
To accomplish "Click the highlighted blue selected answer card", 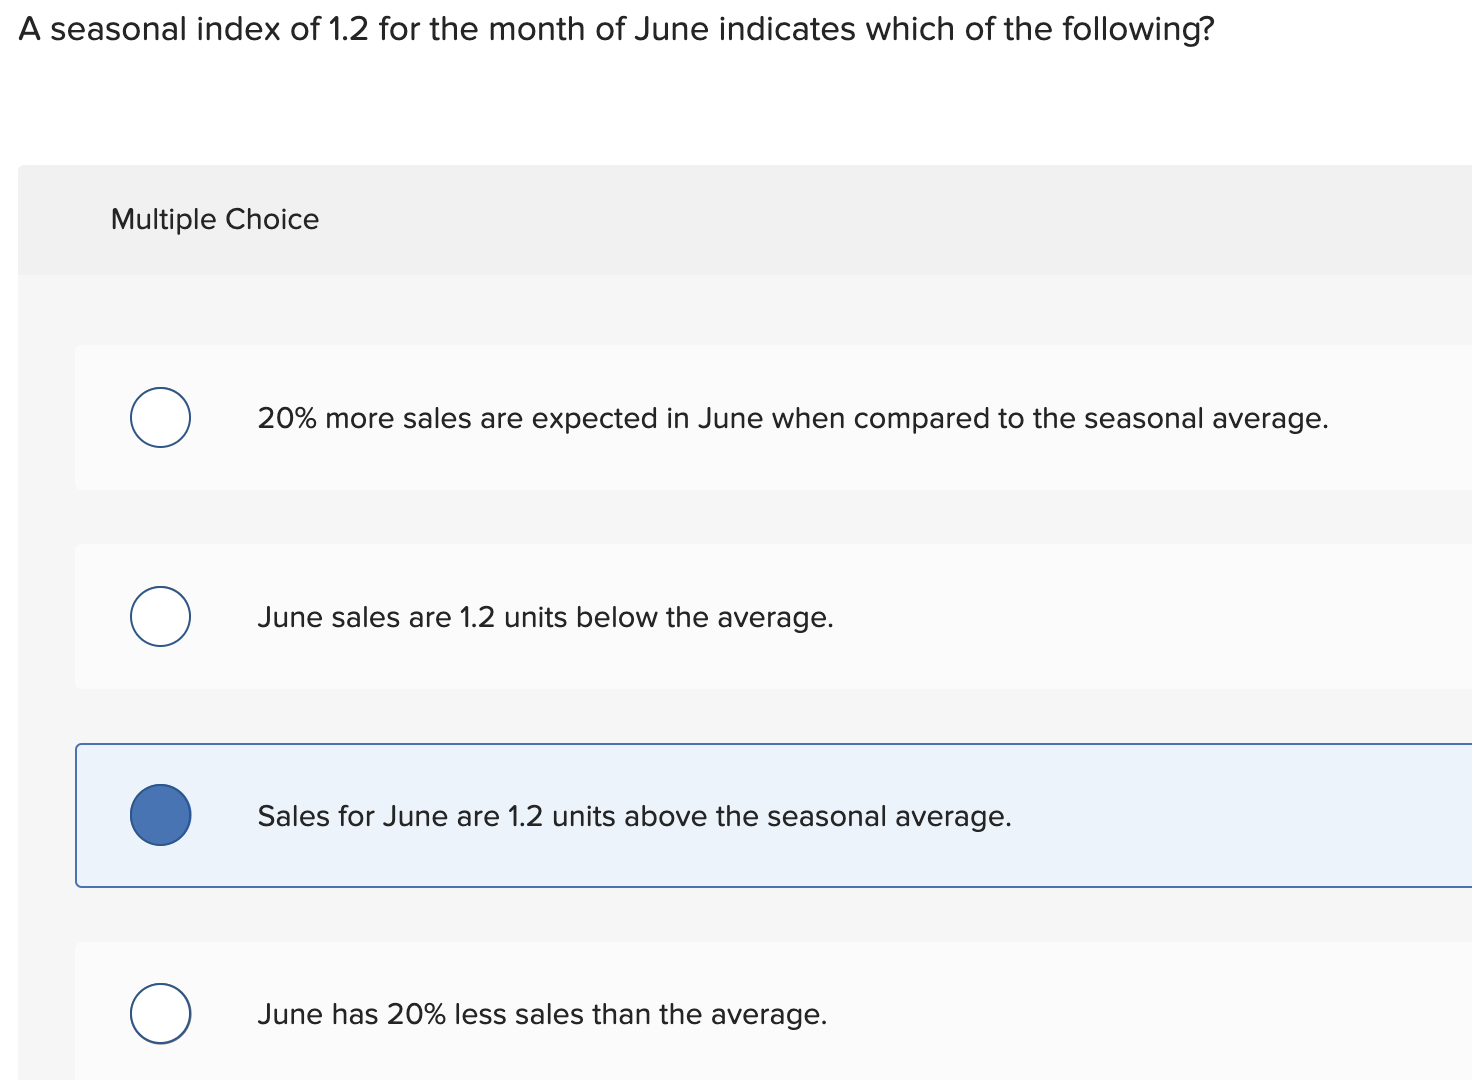I will point(1200,815).
